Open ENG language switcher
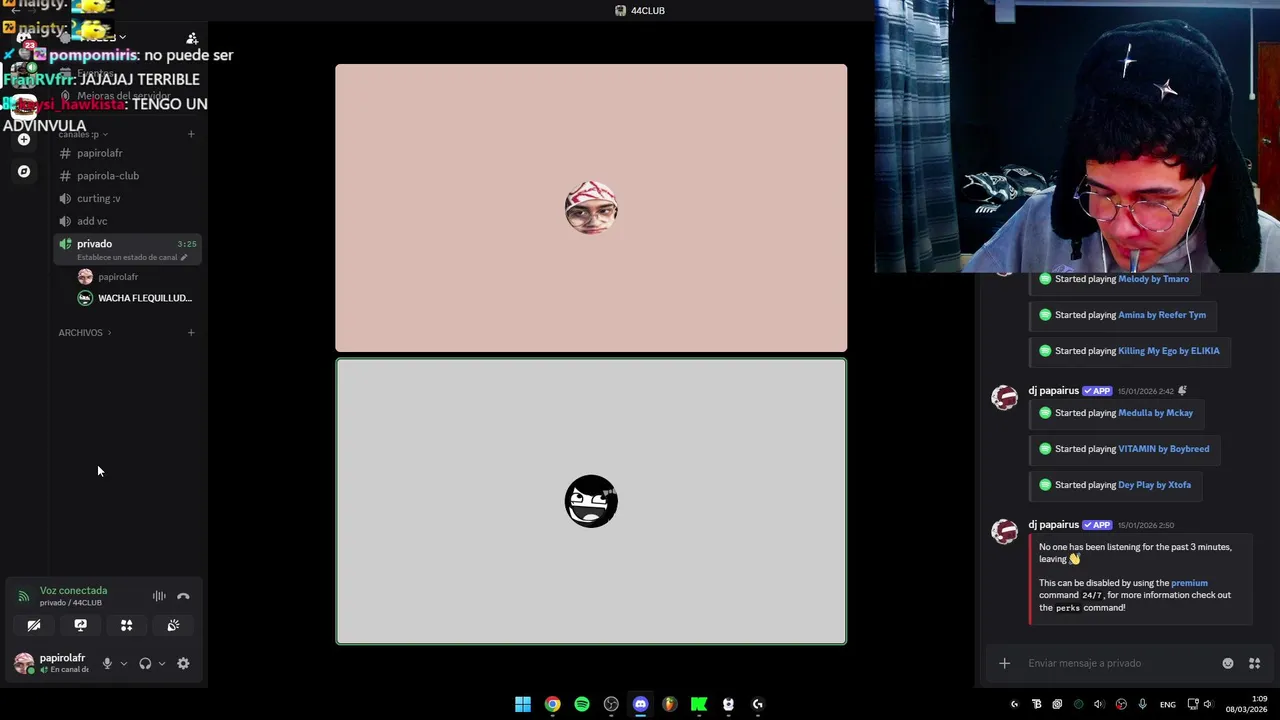 [1167, 705]
